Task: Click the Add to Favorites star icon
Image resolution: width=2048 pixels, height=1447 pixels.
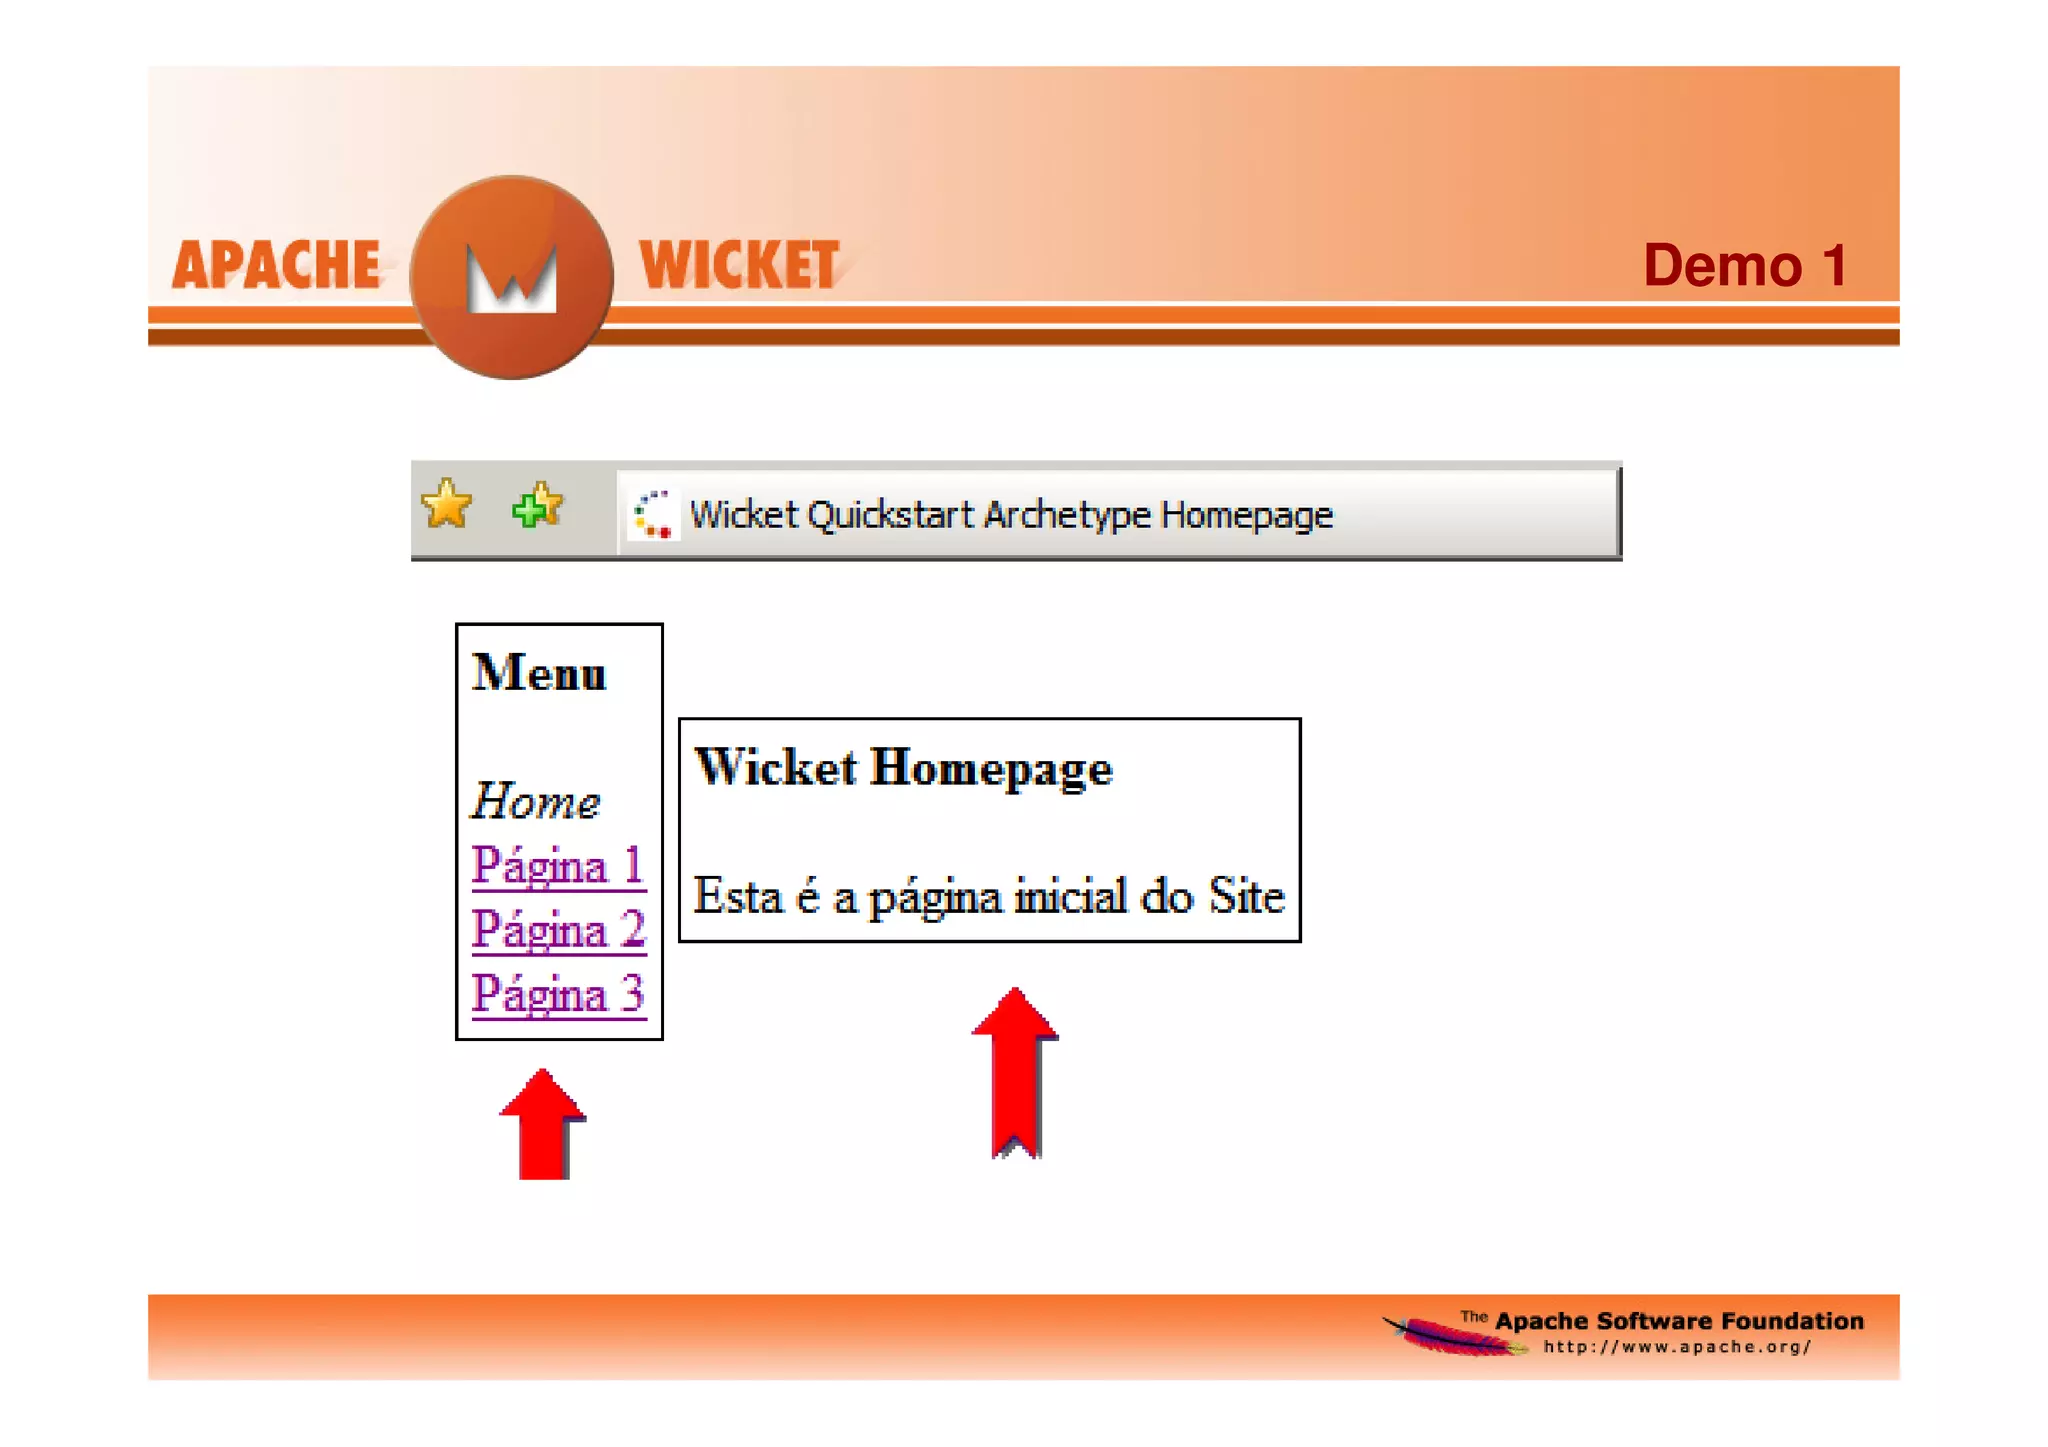Action: tap(538, 504)
